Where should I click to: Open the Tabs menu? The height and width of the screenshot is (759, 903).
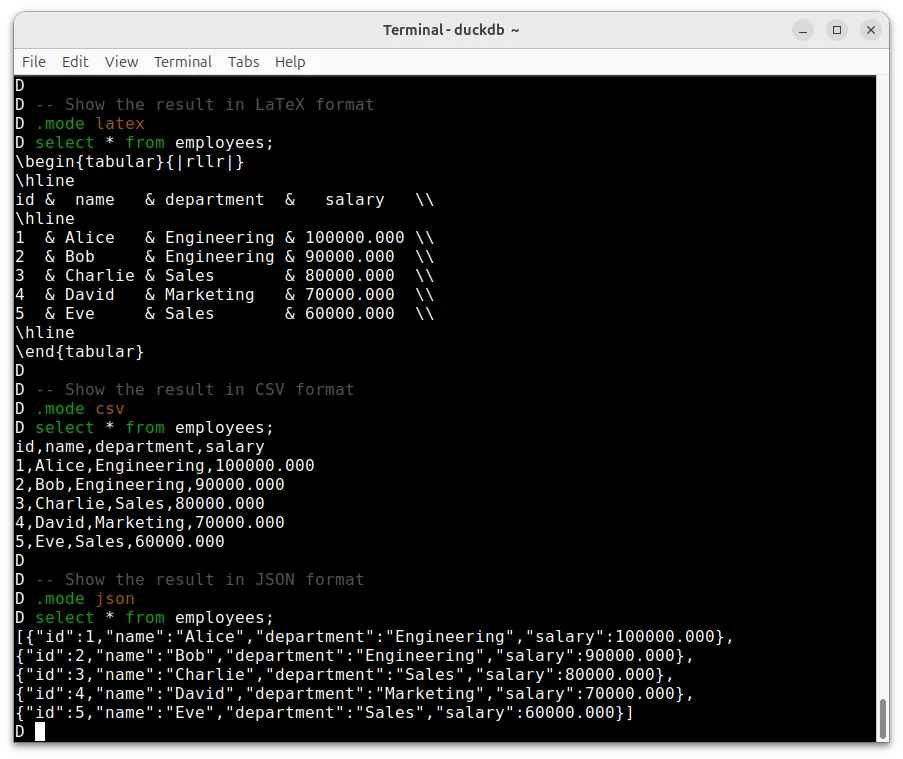[x=243, y=62]
